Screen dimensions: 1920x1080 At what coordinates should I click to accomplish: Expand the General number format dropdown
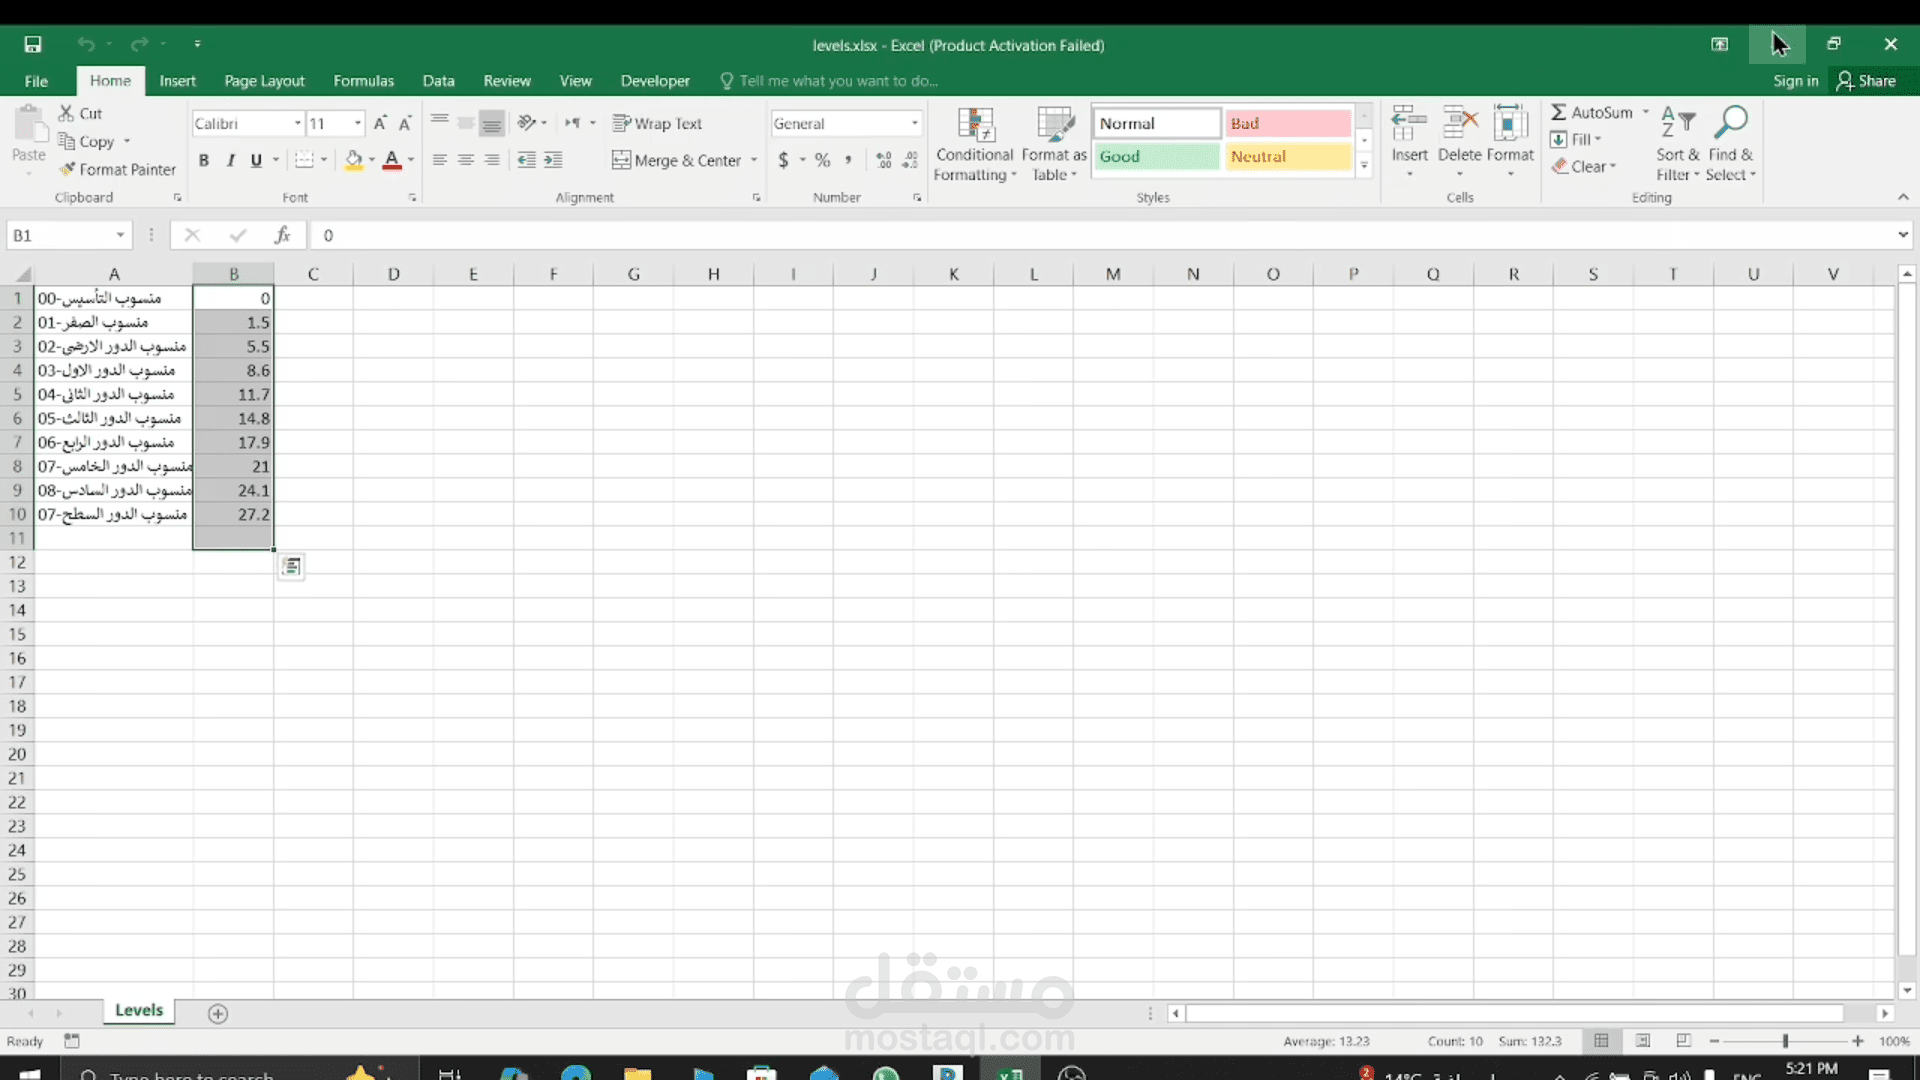[914, 123]
